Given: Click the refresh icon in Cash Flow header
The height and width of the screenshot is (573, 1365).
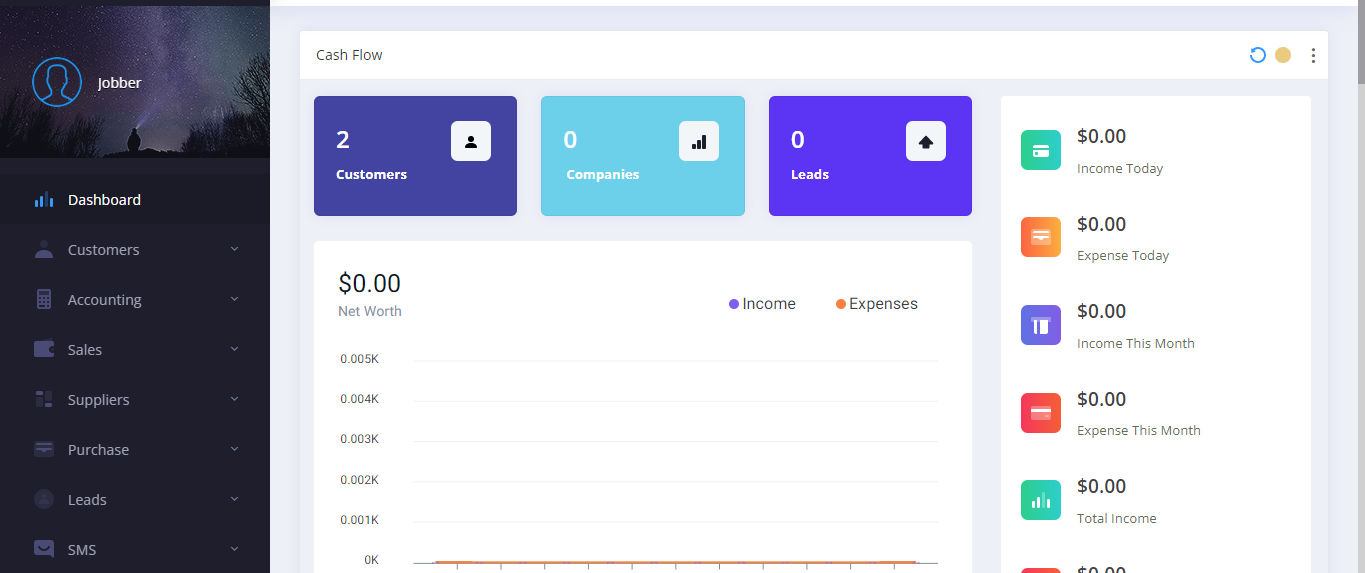Looking at the screenshot, I should [x=1258, y=55].
